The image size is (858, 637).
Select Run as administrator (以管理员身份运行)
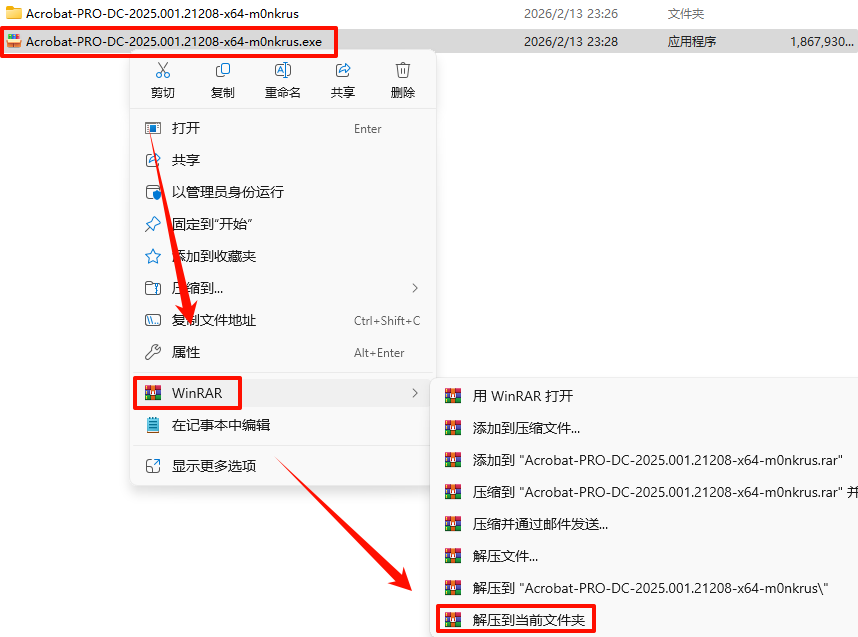pyautogui.click(x=283, y=192)
